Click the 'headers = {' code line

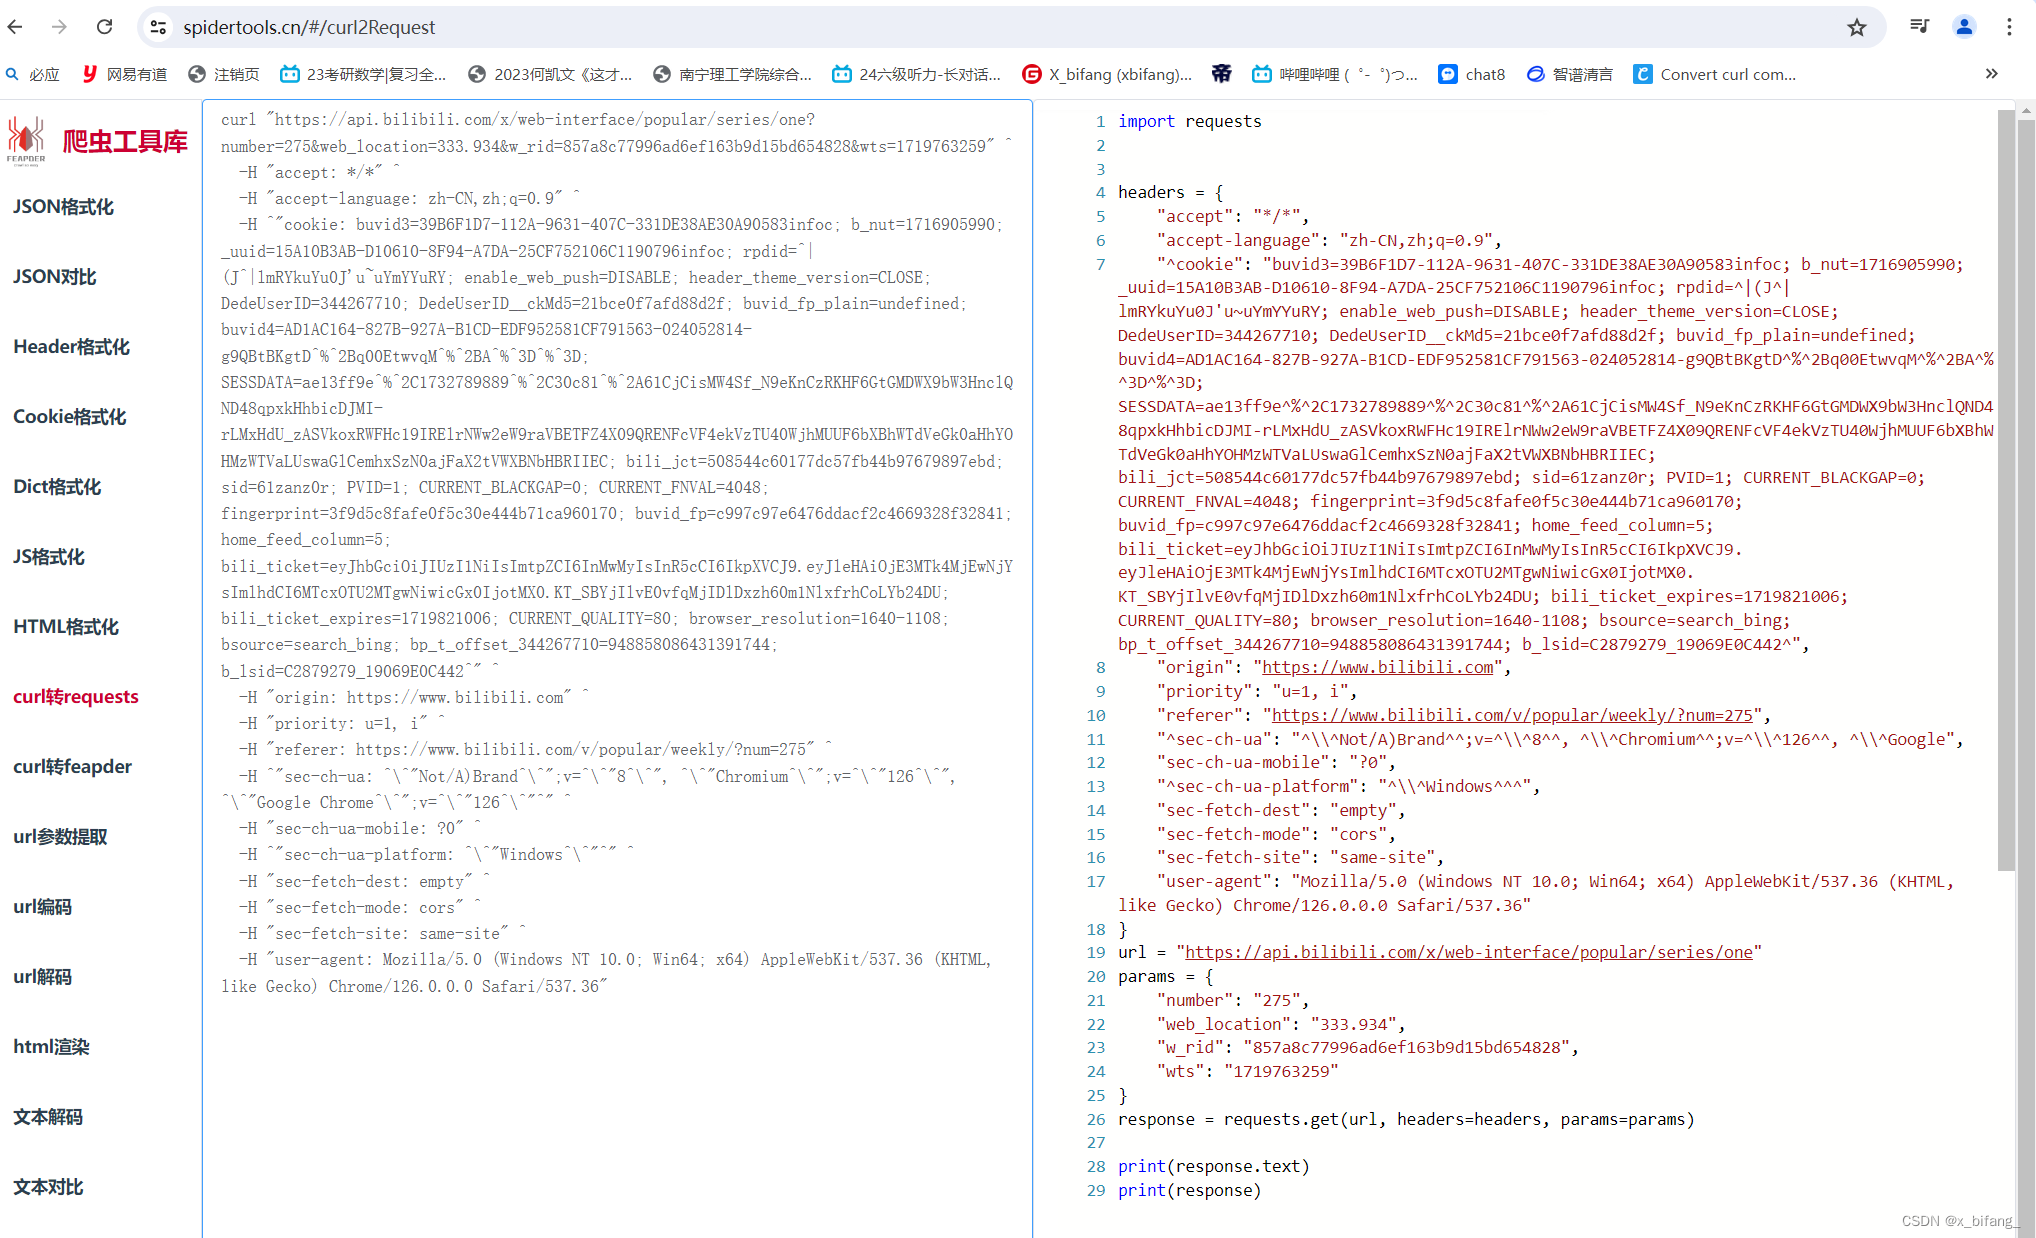[x=1171, y=192]
